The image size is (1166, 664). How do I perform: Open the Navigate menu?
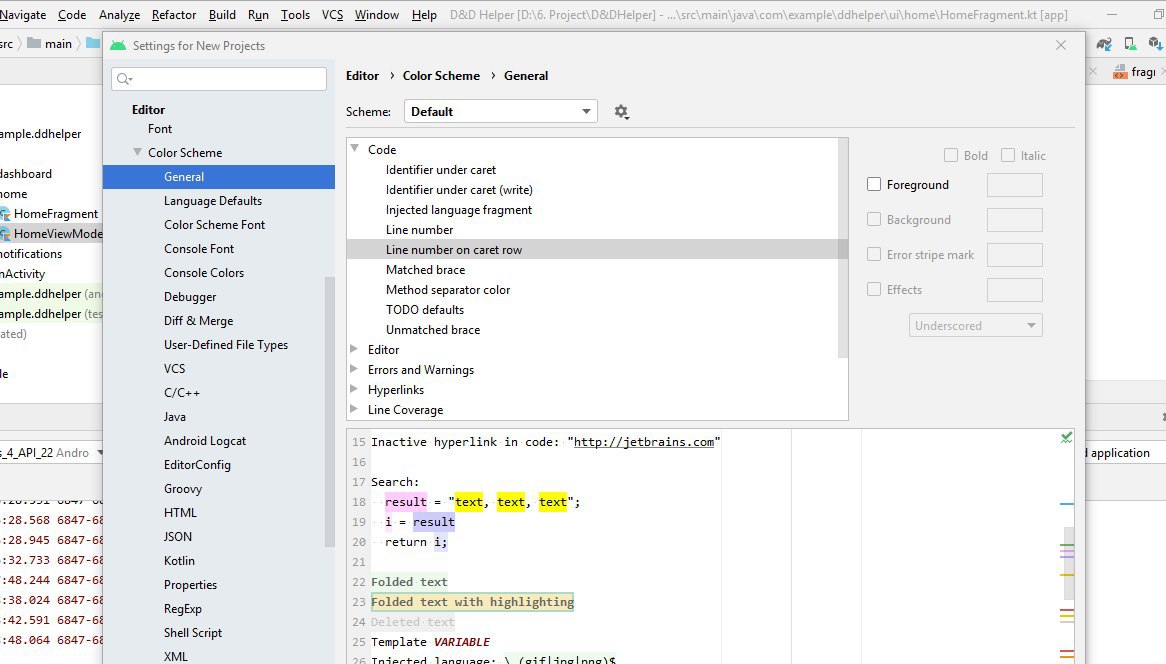(x=23, y=14)
